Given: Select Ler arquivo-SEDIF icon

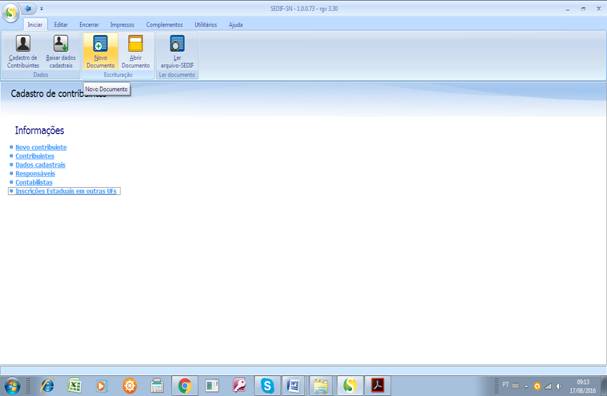Looking at the screenshot, I should point(177,51).
